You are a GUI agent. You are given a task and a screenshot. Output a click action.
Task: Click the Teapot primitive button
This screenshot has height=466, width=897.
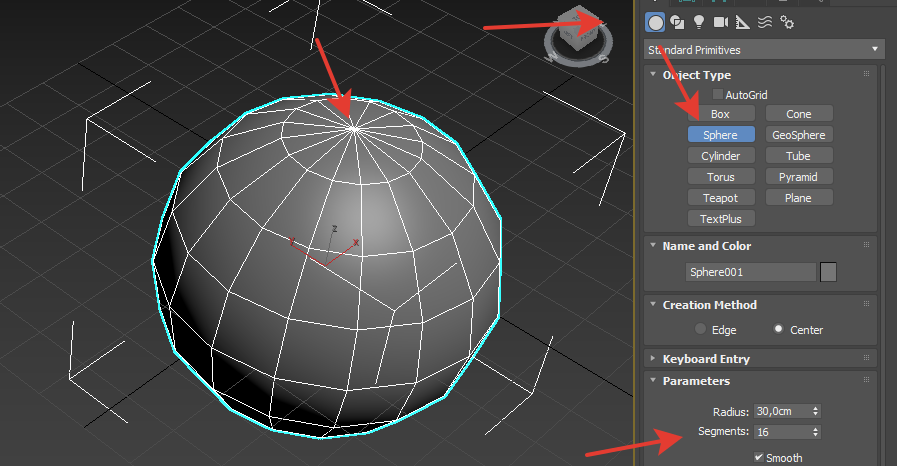(x=721, y=198)
